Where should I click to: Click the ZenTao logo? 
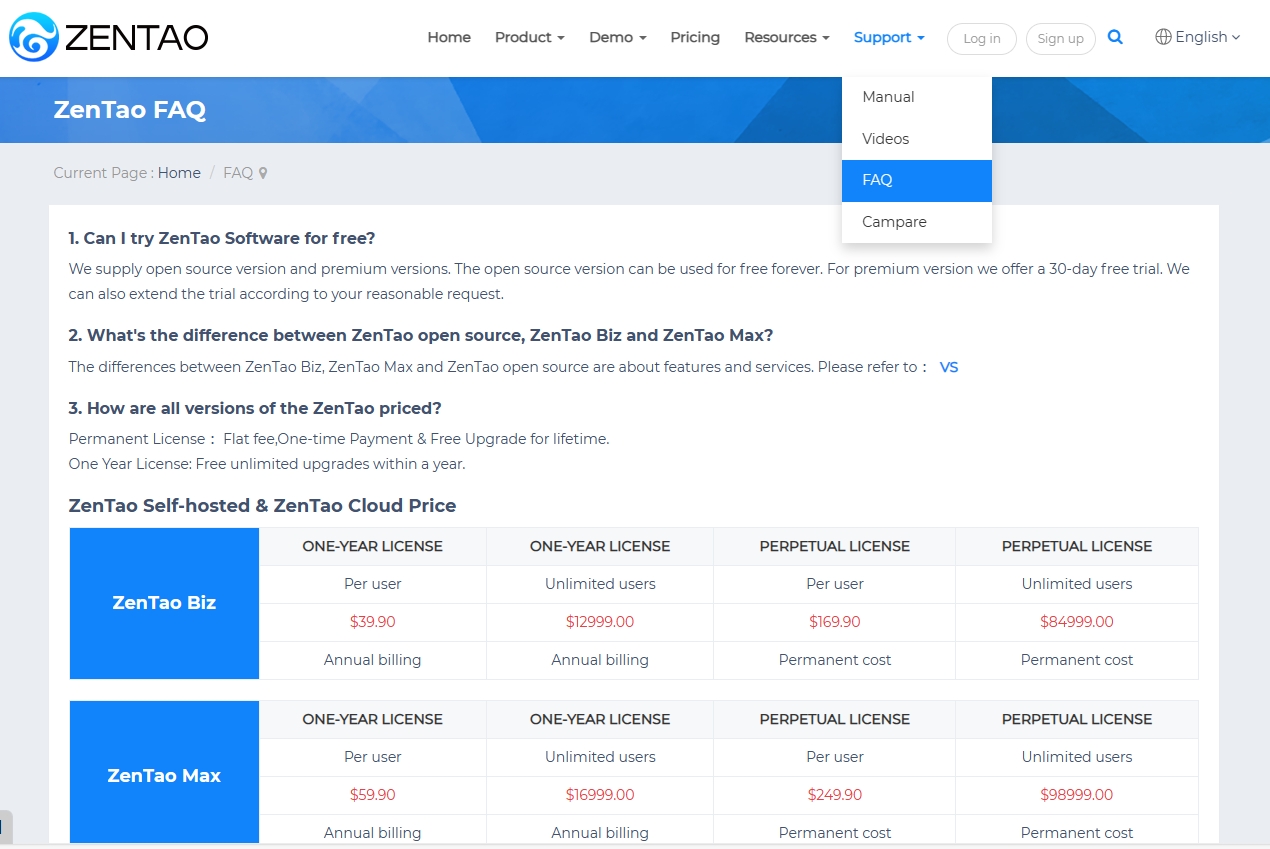click(x=108, y=38)
